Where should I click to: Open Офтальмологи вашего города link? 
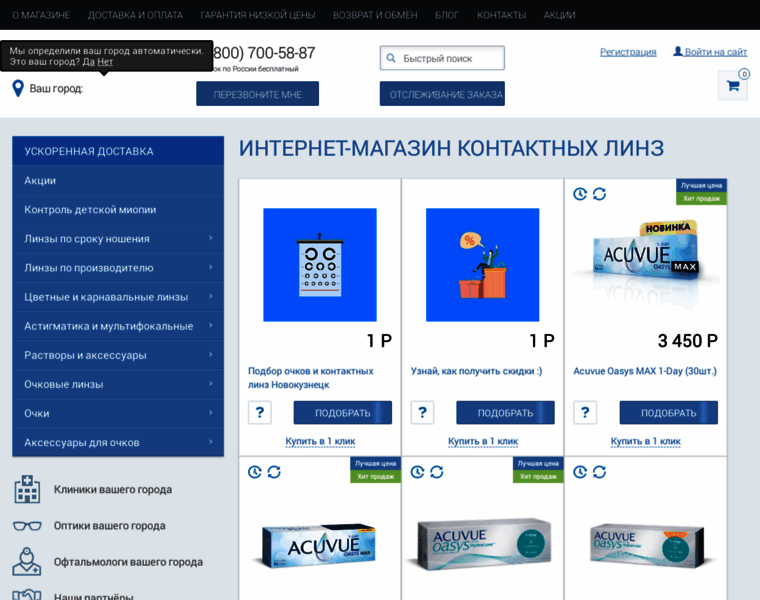128,562
